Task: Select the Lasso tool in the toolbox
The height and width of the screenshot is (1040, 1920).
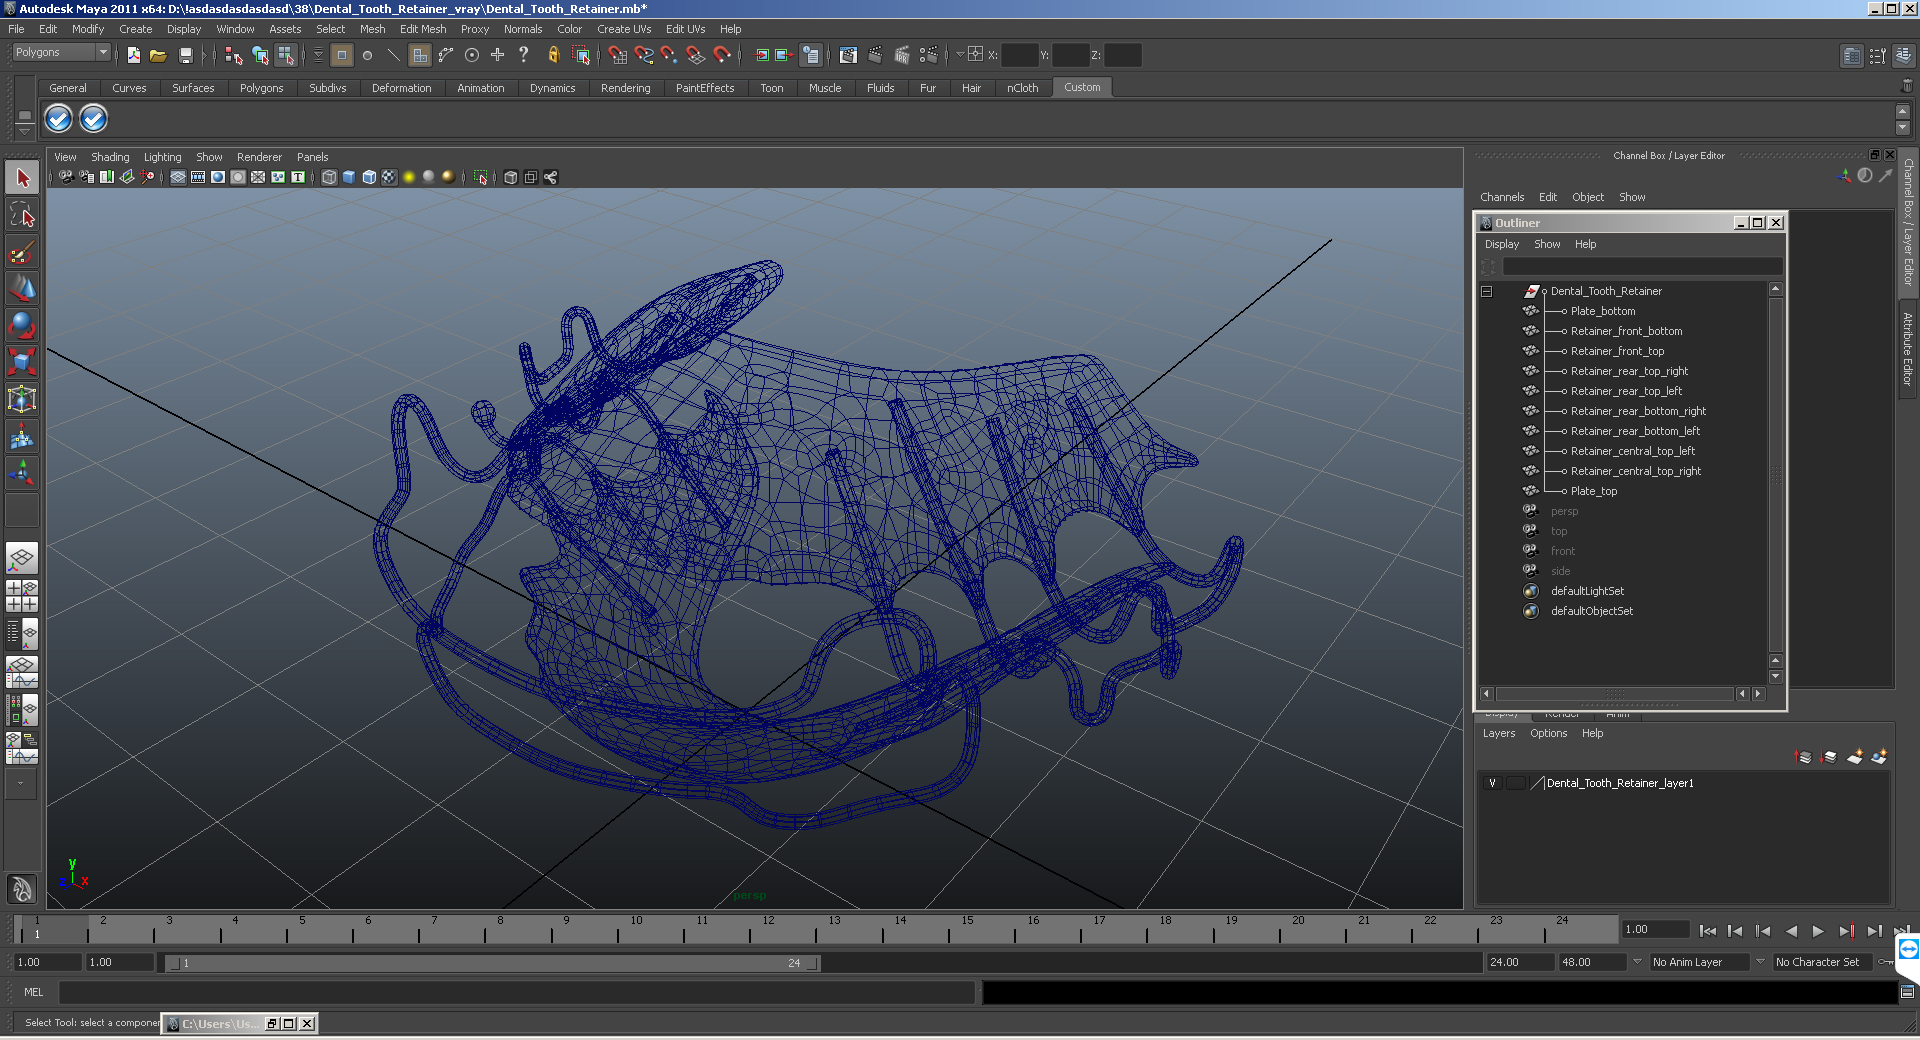Action: (x=22, y=215)
